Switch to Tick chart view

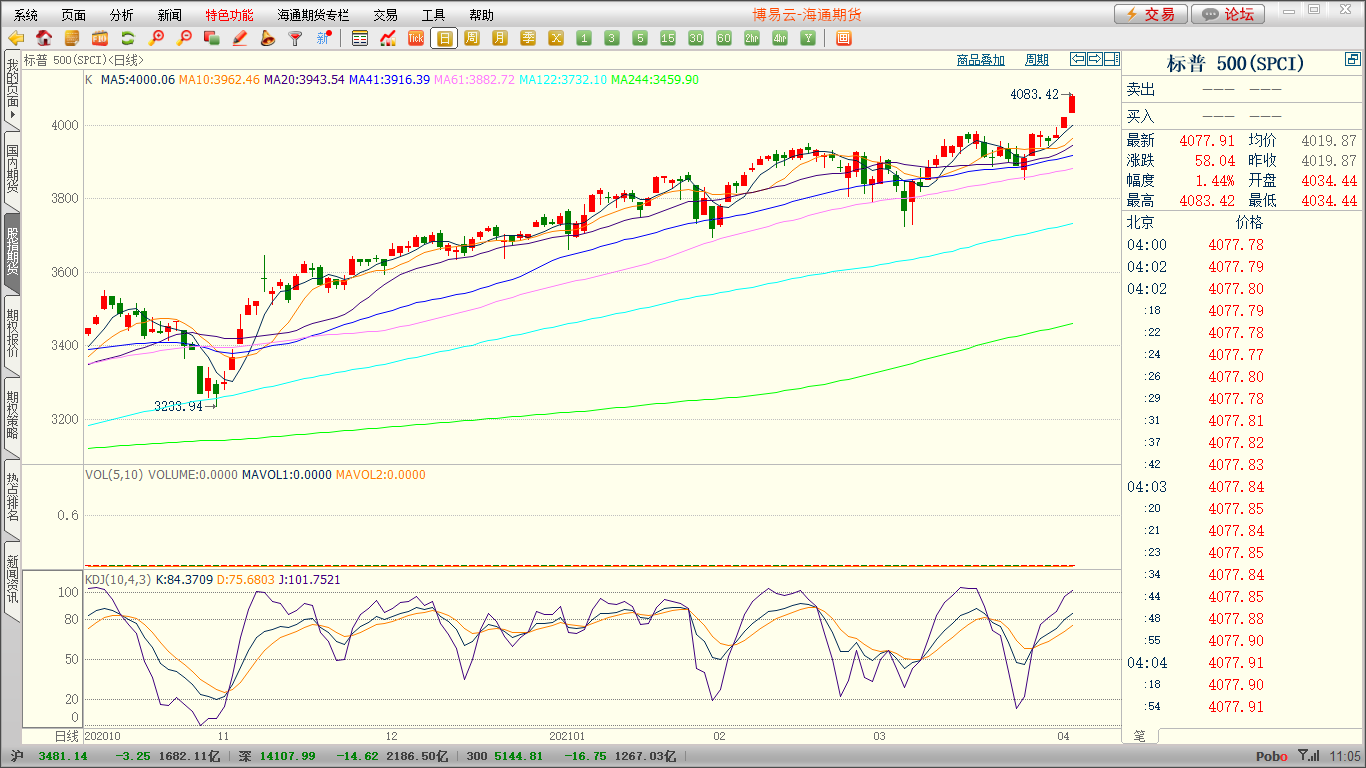point(416,38)
